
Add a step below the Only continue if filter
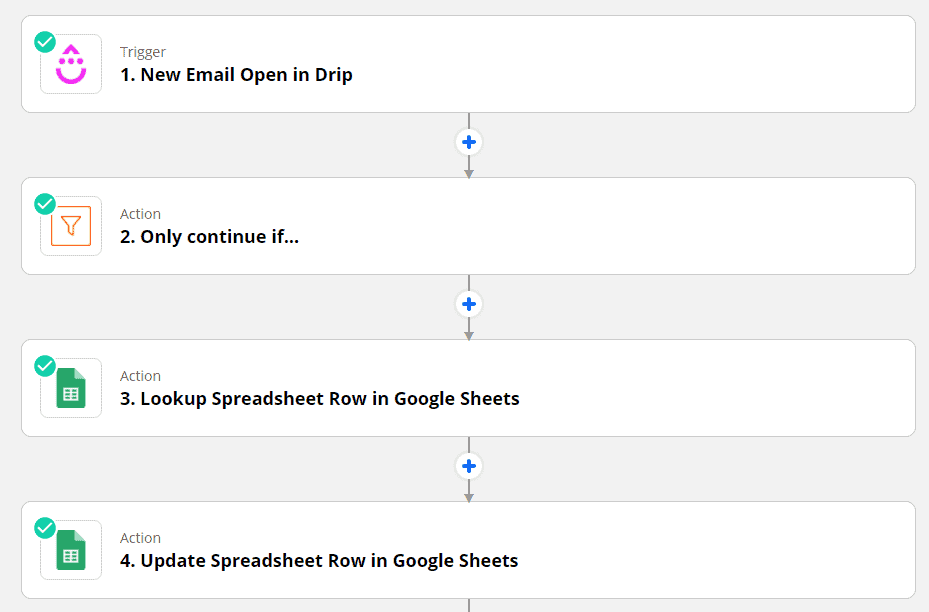pos(469,304)
